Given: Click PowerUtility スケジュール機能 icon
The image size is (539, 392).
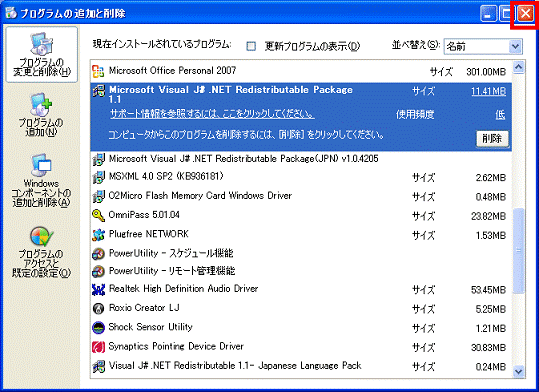Looking at the screenshot, I should click(98, 254).
